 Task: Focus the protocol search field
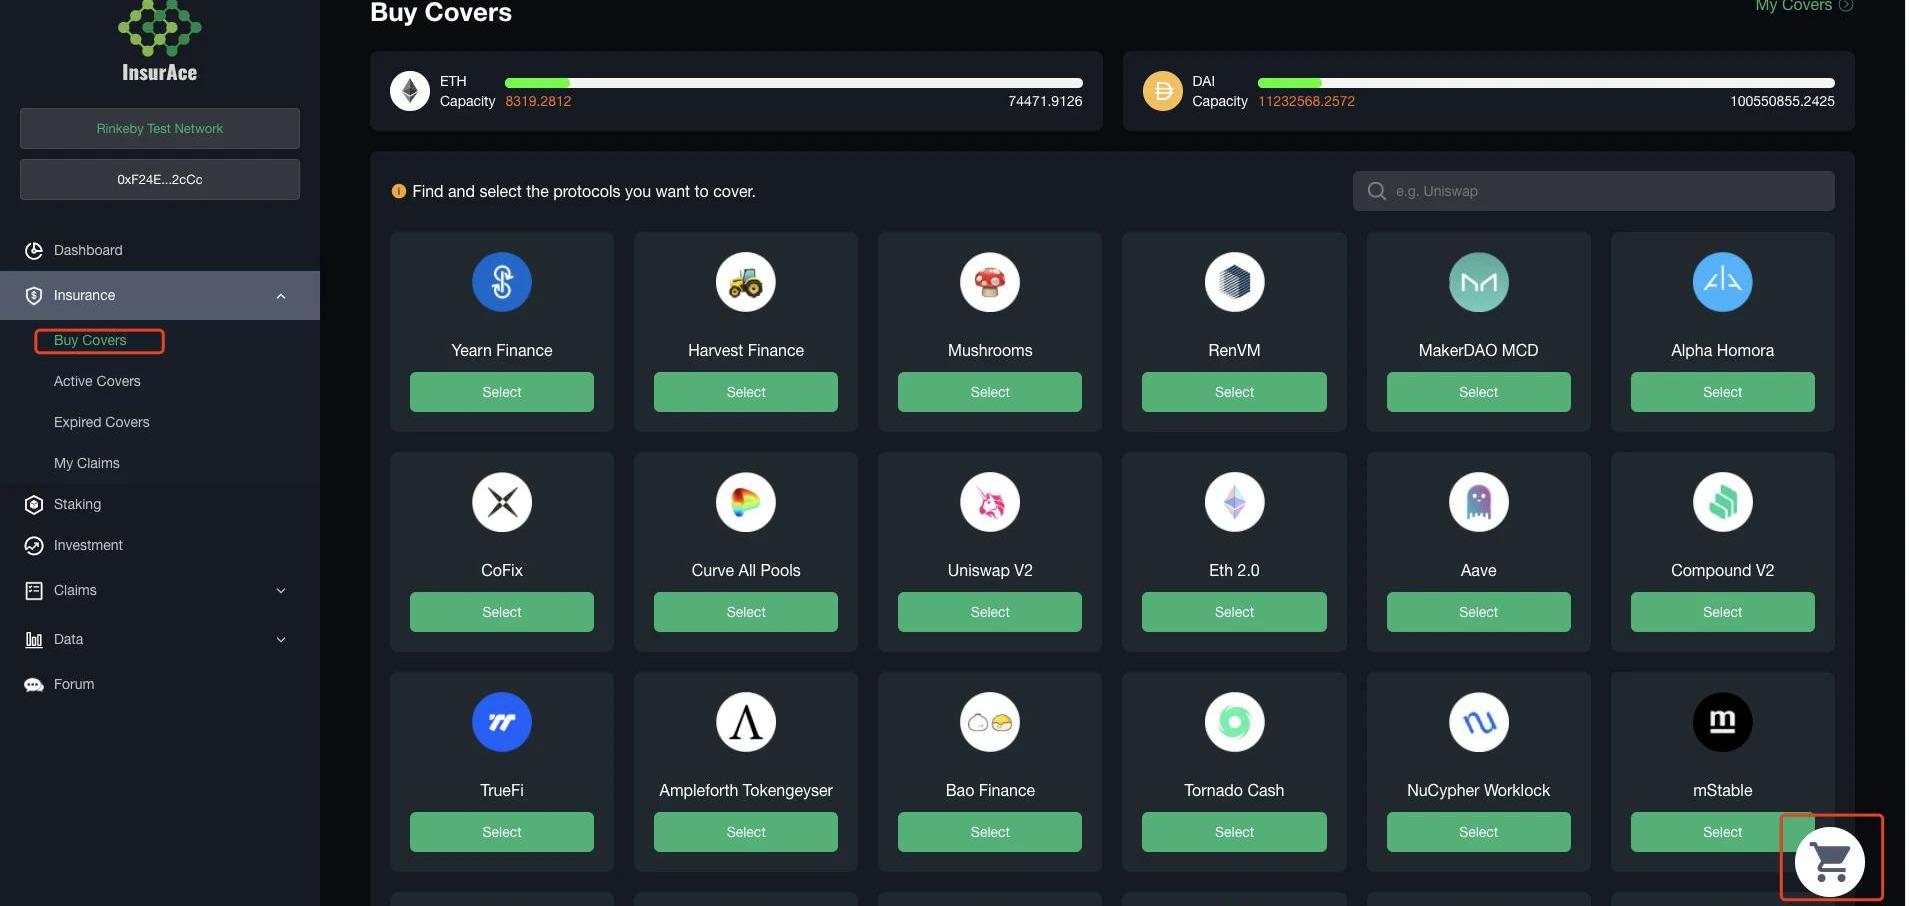pyautogui.click(x=1594, y=191)
